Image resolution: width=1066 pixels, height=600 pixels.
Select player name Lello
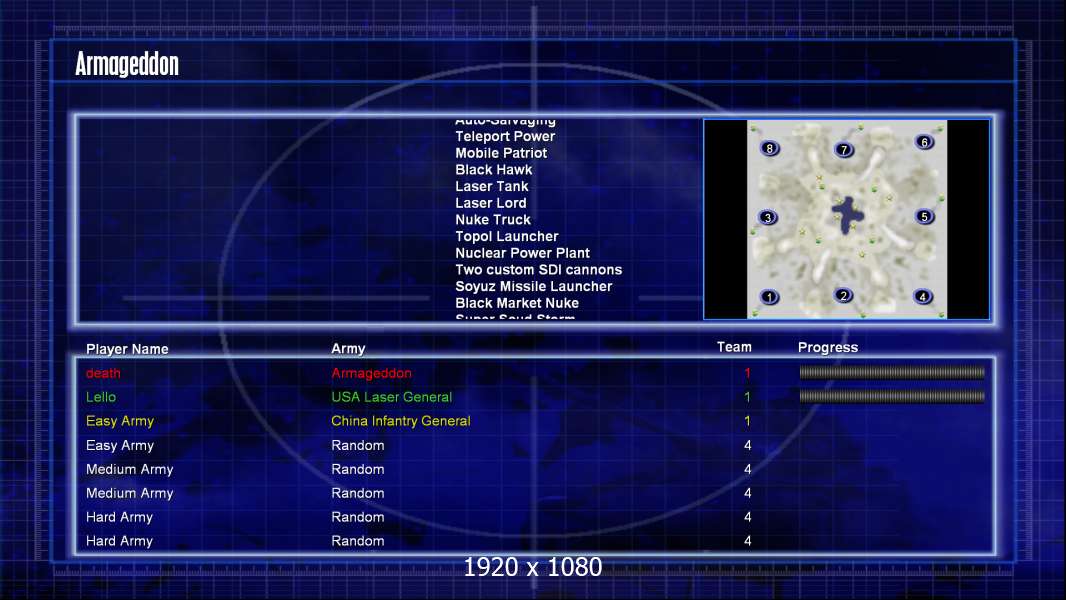pos(101,397)
